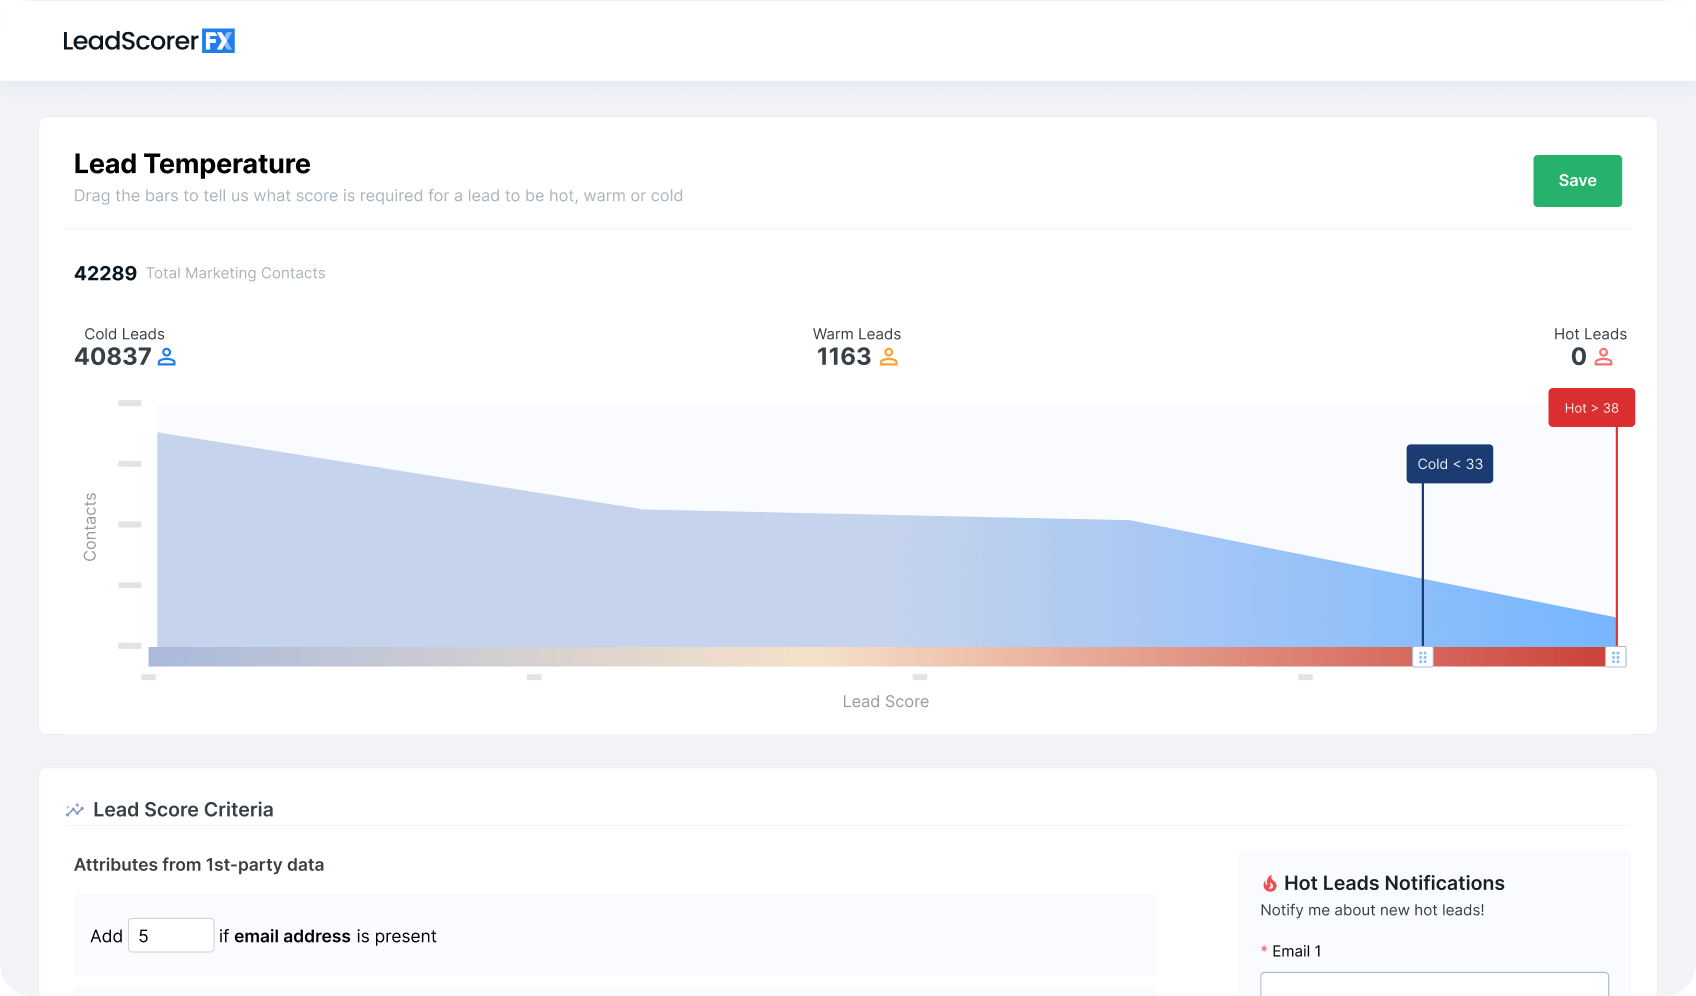Click the Lead Score Criteria heading
This screenshot has height=996, width=1696.
coord(183,810)
